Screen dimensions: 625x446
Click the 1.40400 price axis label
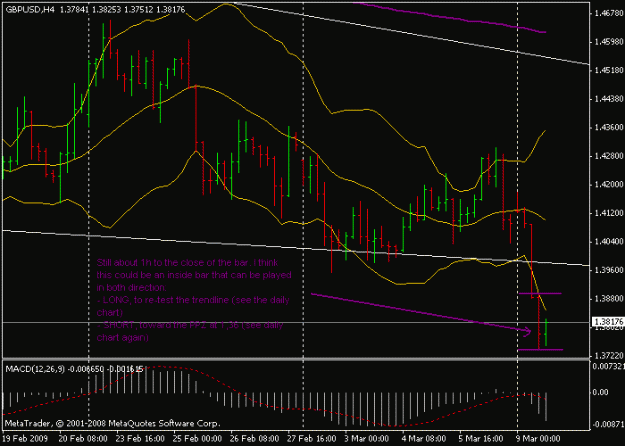[609, 242]
